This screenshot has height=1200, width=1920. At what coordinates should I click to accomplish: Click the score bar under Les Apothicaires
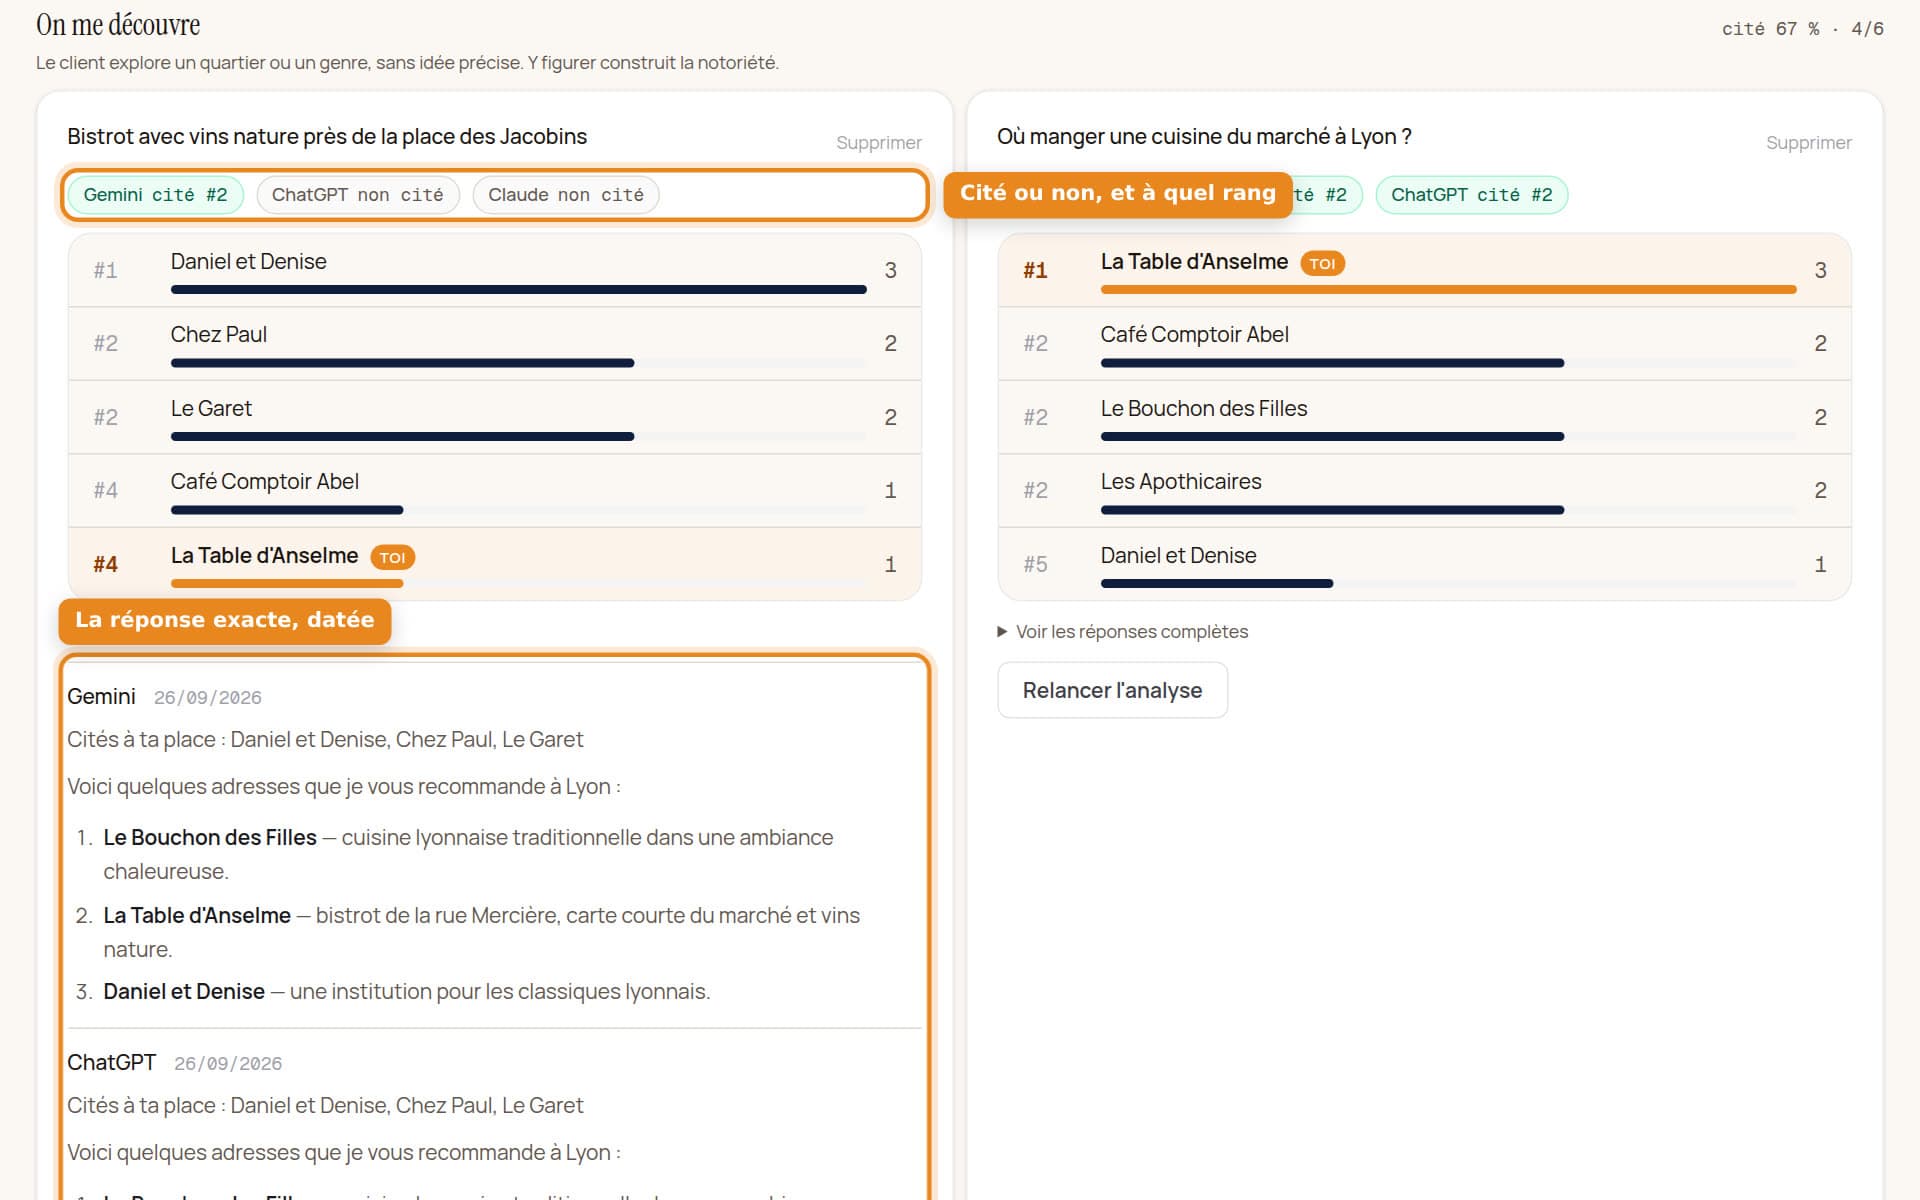pyautogui.click(x=1448, y=510)
